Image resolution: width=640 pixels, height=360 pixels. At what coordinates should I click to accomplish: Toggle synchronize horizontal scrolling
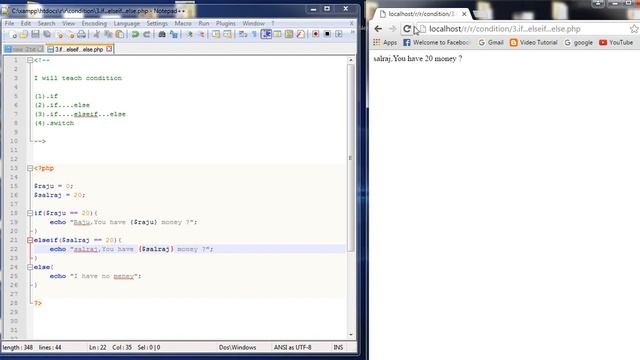coord(227,35)
